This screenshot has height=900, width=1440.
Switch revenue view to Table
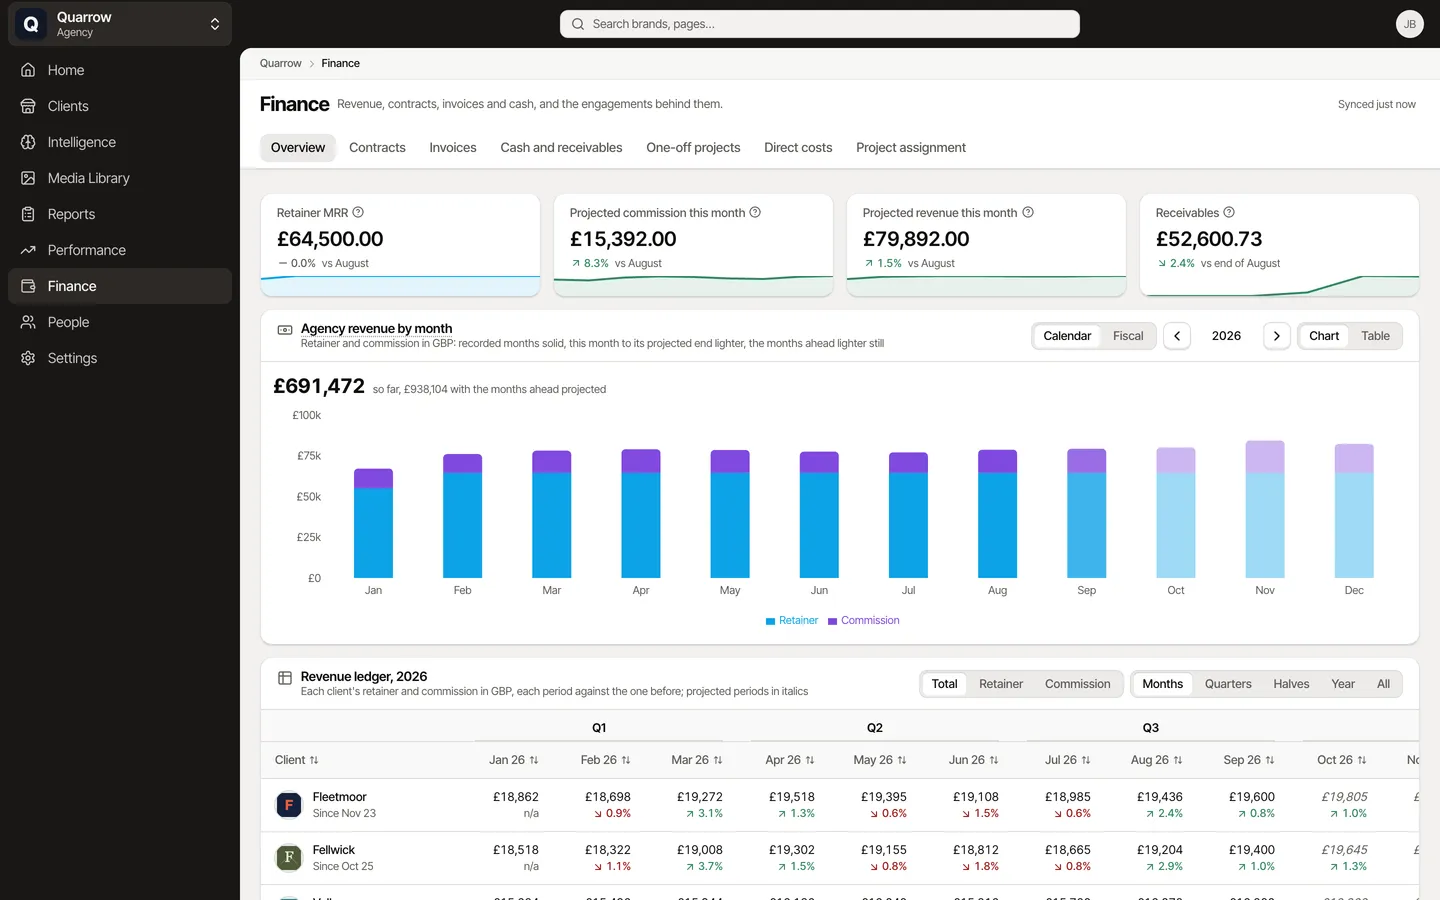[1375, 336]
